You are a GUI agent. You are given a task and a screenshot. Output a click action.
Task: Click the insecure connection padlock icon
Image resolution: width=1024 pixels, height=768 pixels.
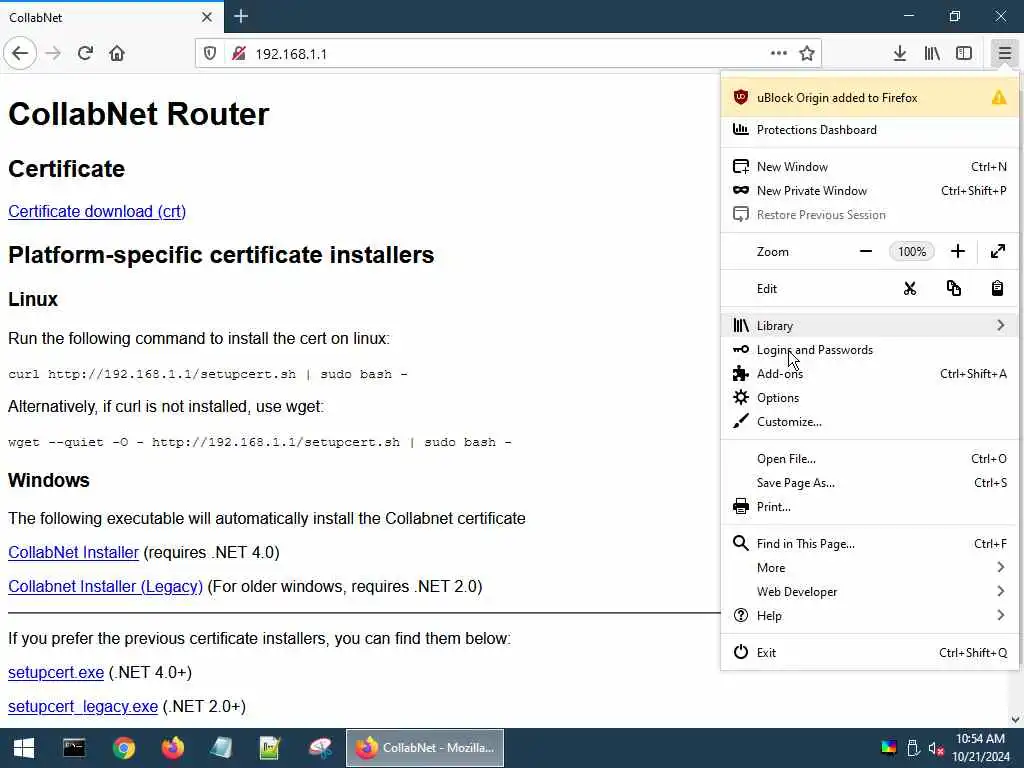click(x=239, y=54)
